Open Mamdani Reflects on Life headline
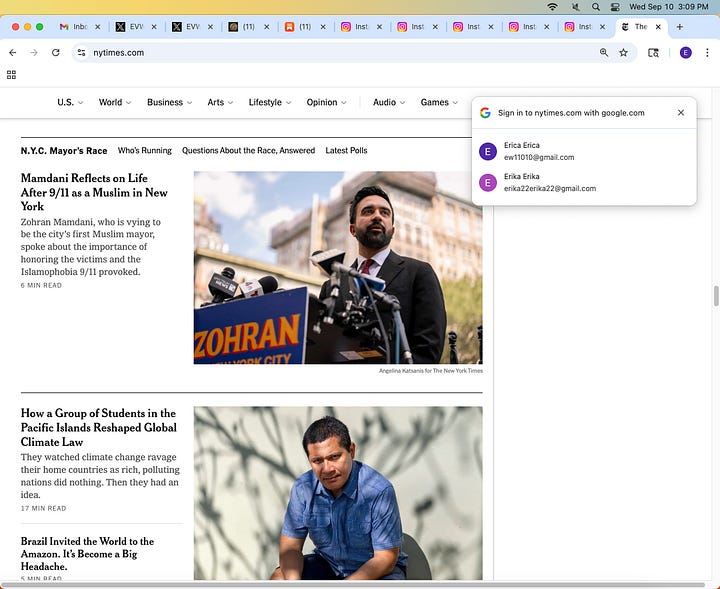This screenshot has height=589, width=720. 94,192
